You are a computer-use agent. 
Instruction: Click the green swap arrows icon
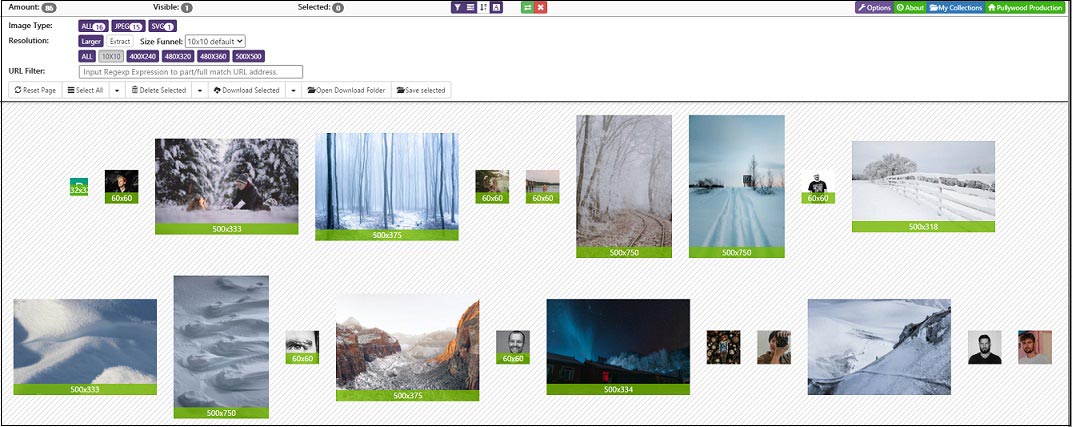click(527, 8)
